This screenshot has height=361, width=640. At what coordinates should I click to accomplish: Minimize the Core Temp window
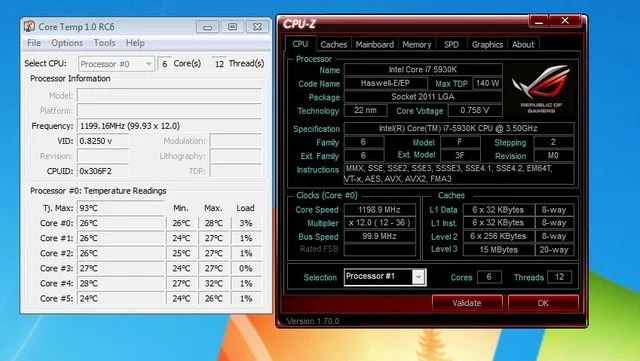point(208,27)
